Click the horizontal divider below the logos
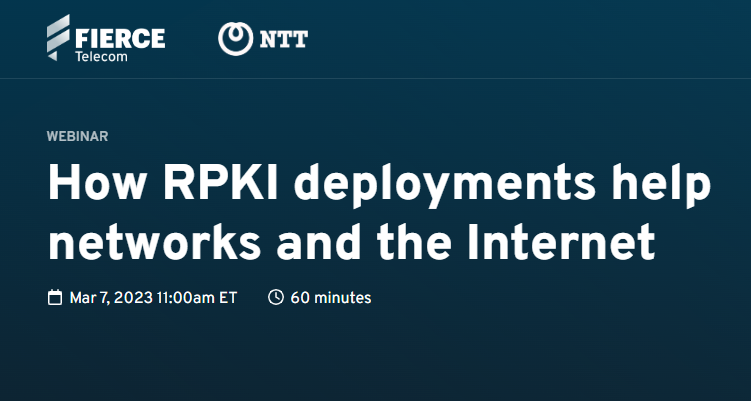The height and width of the screenshot is (402, 751). pyautogui.click(x=375, y=78)
